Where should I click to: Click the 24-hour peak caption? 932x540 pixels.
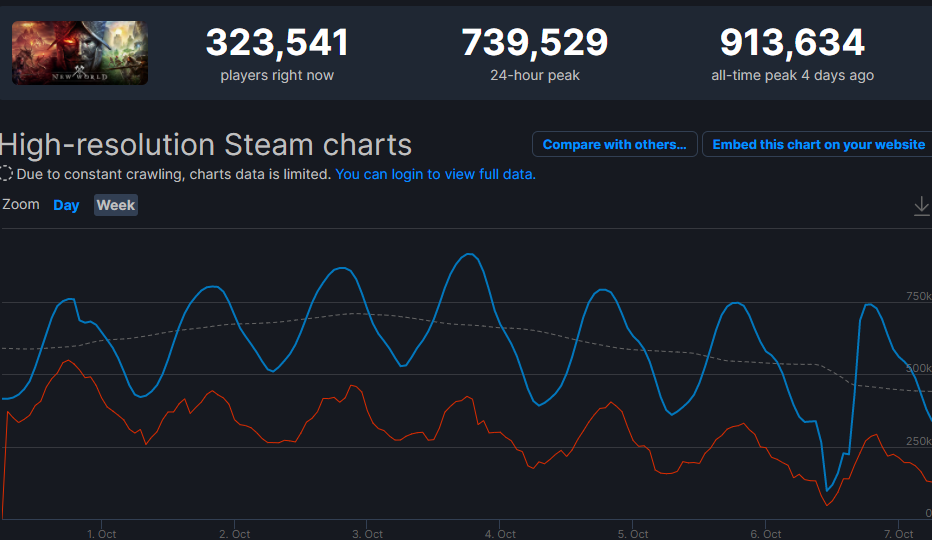pos(535,76)
